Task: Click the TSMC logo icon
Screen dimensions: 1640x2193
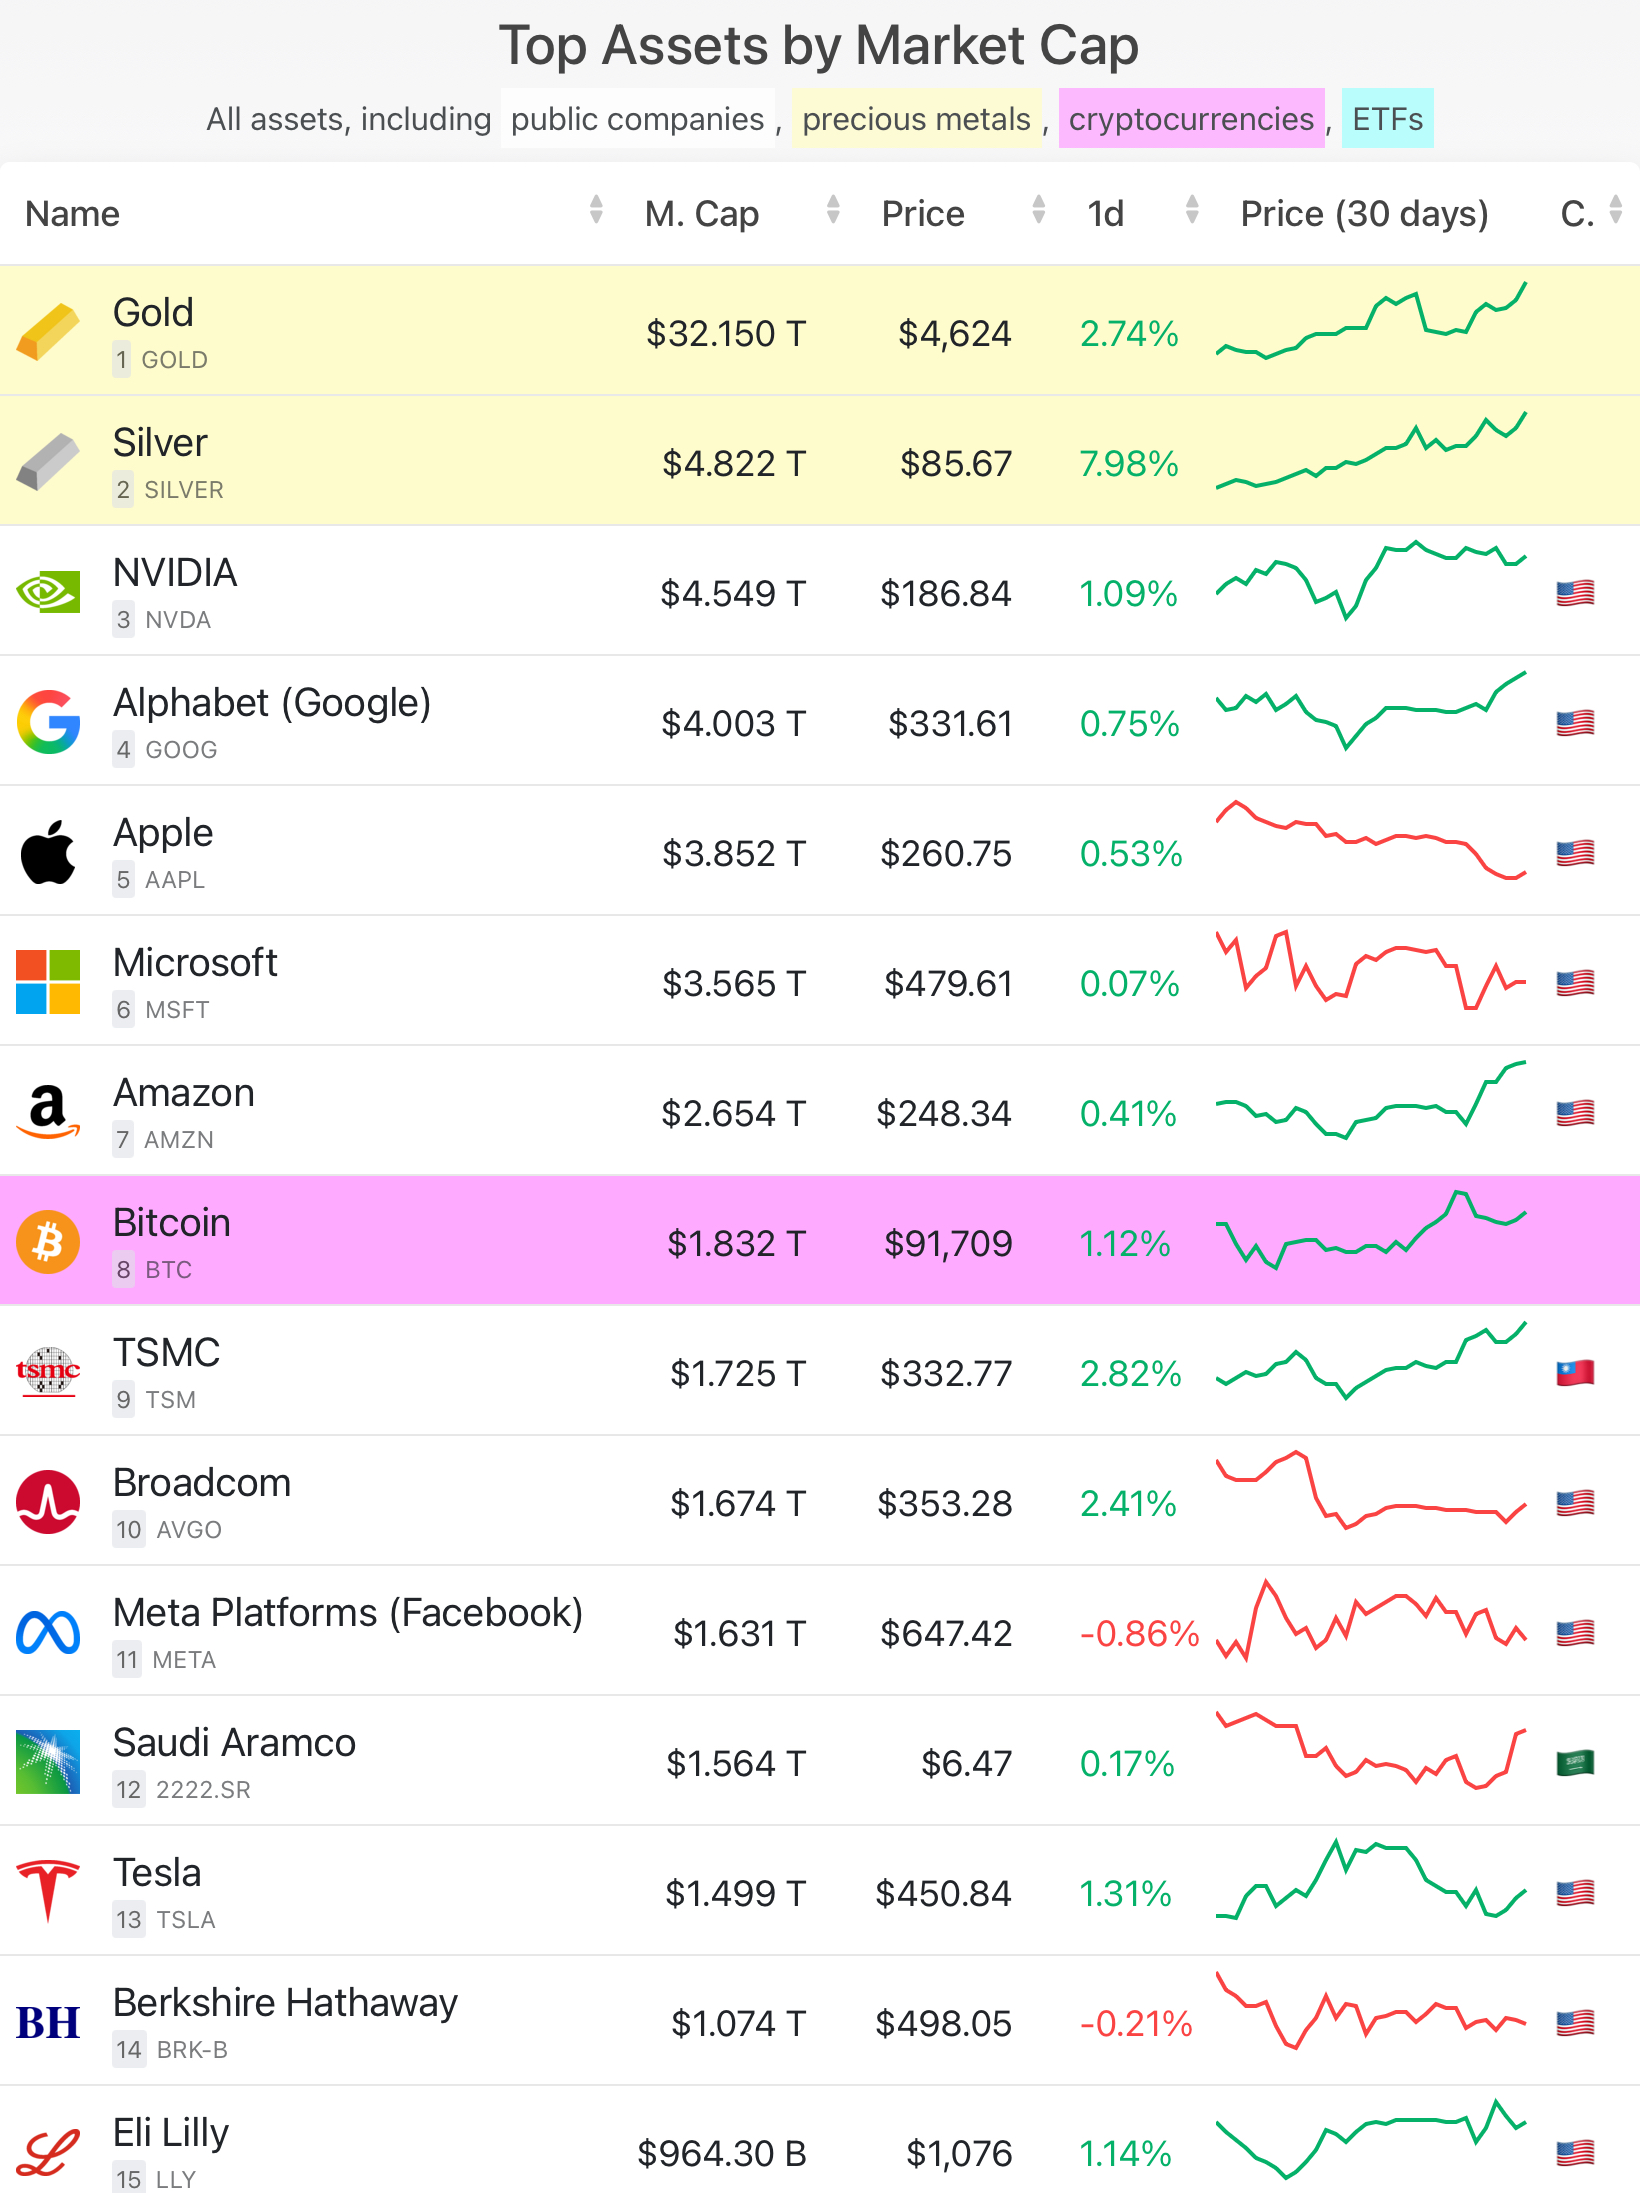Action: tap(48, 1372)
